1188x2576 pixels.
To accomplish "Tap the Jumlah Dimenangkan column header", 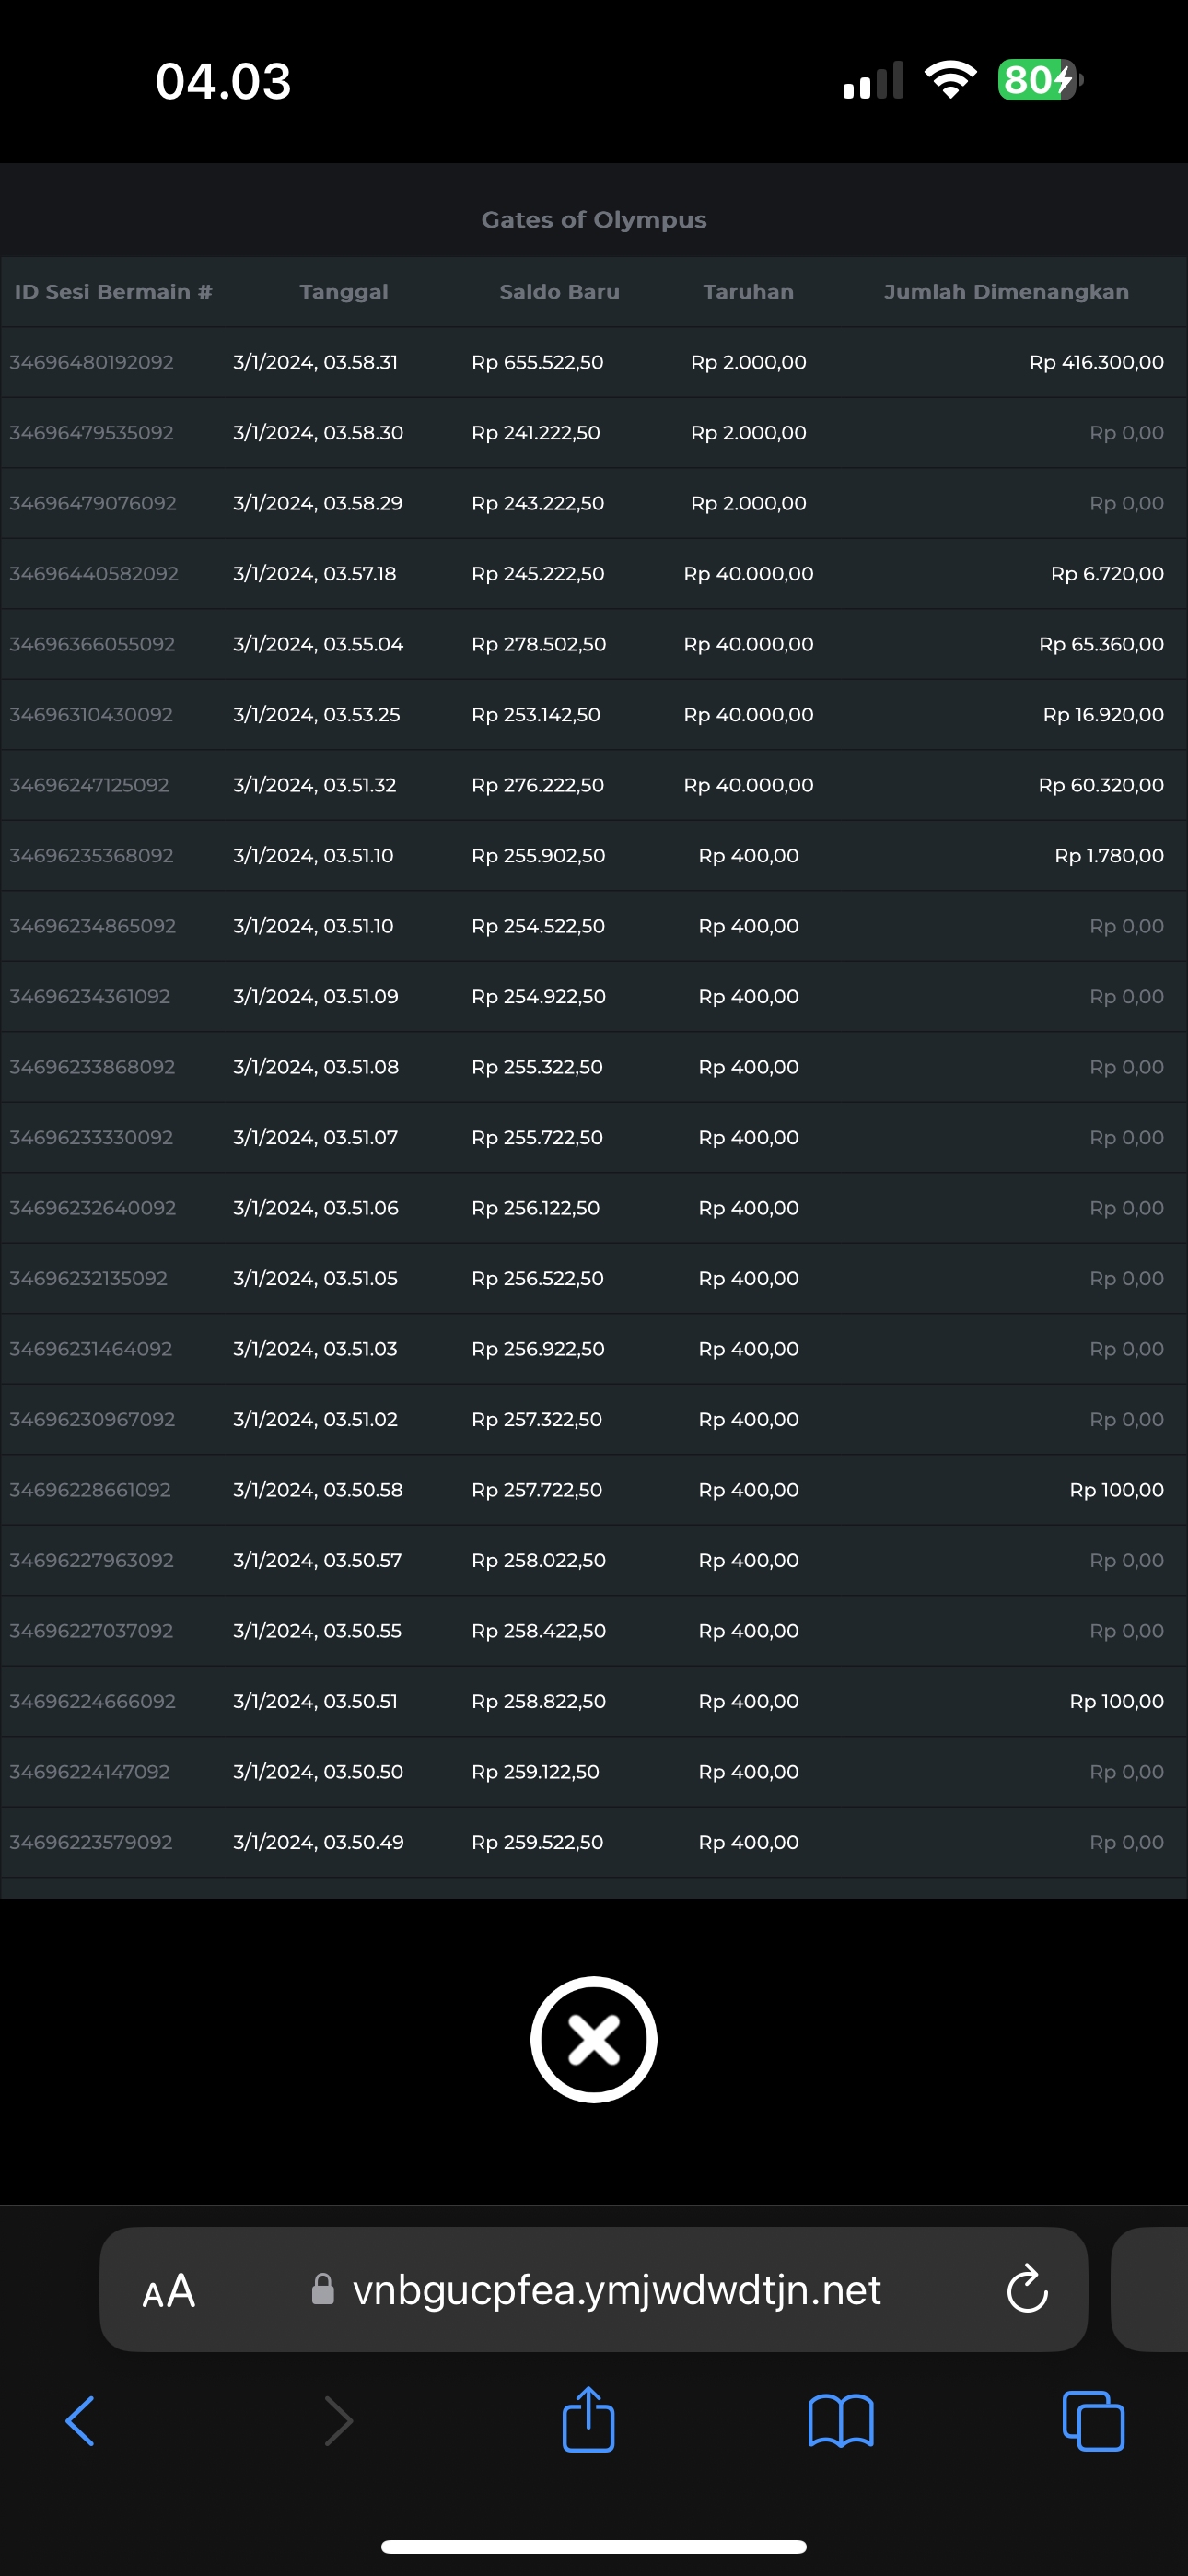I will tap(1005, 292).
